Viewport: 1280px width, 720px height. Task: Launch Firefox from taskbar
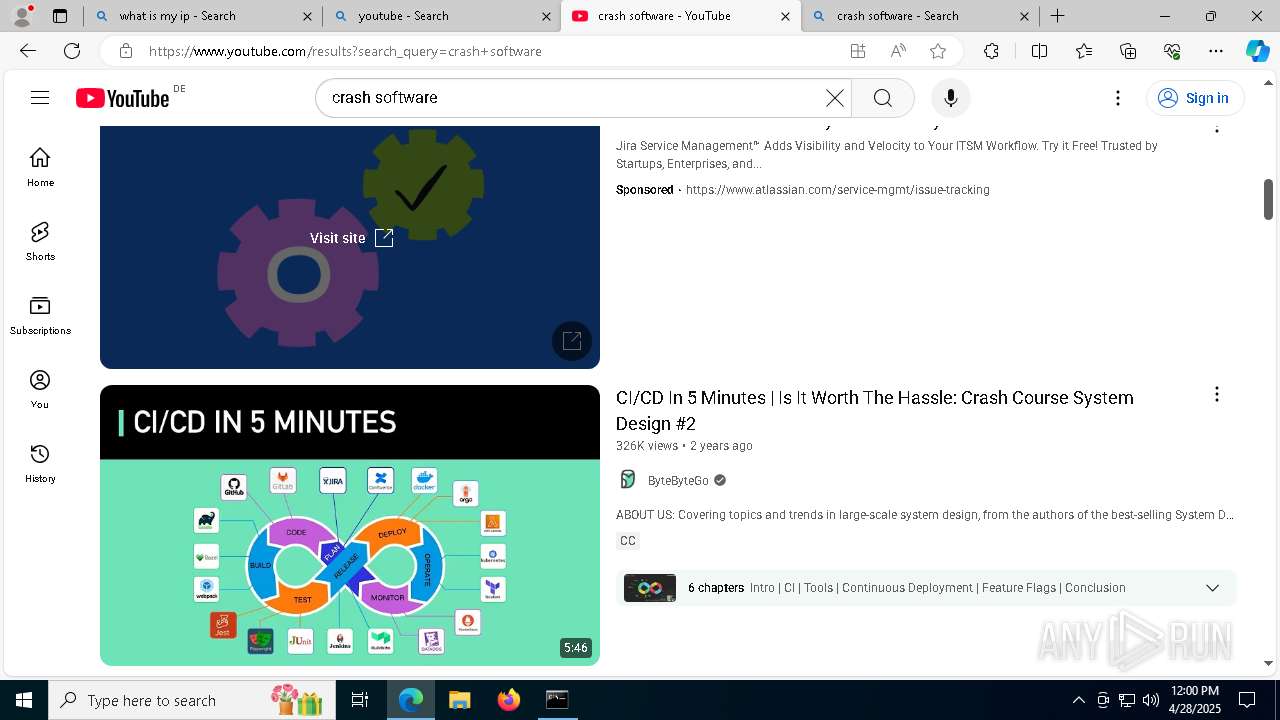pyautogui.click(x=509, y=700)
